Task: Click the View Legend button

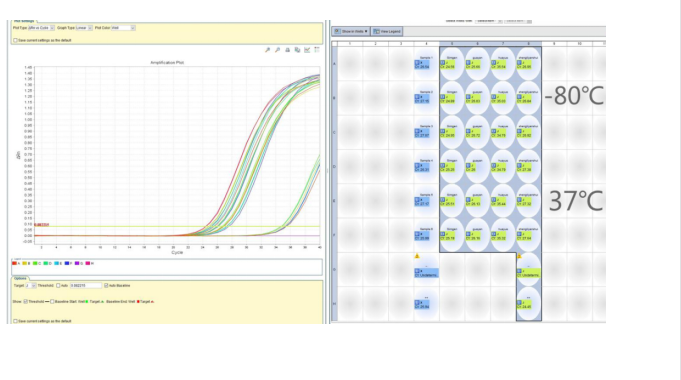Action: [387, 31]
